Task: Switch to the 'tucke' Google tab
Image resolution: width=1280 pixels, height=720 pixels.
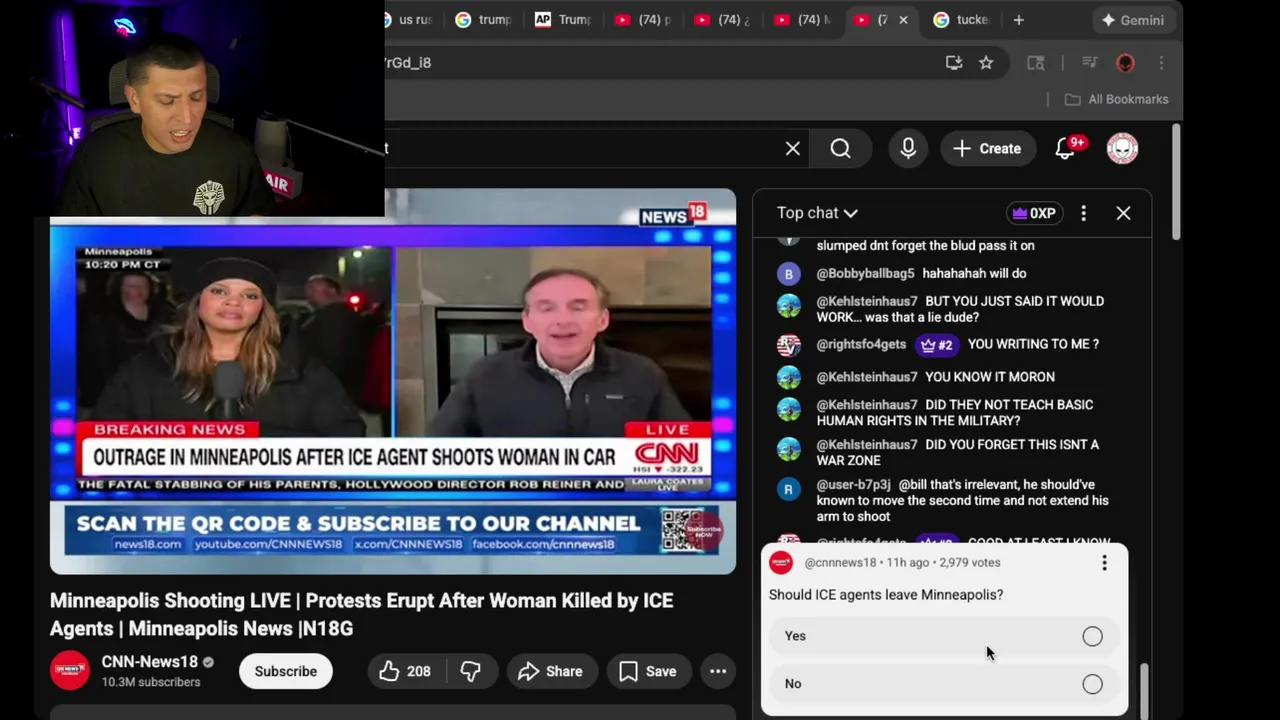Action: coord(962,20)
